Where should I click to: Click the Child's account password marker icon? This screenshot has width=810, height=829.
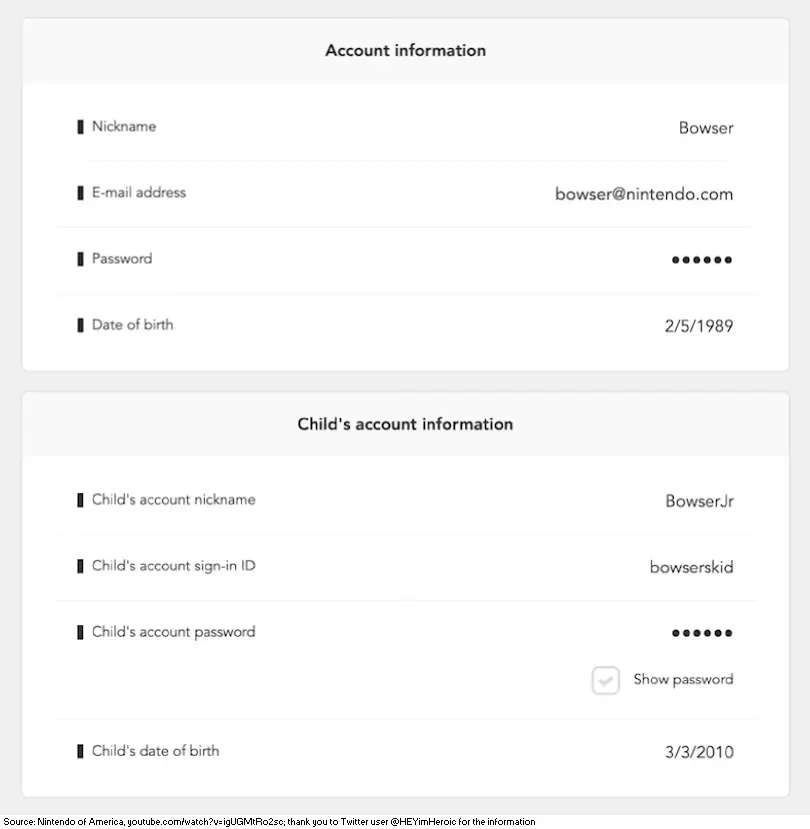[80, 632]
